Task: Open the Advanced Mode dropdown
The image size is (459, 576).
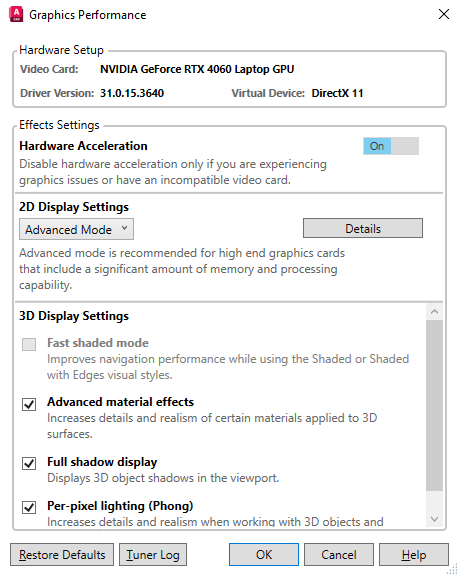Action: click(x=76, y=229)
